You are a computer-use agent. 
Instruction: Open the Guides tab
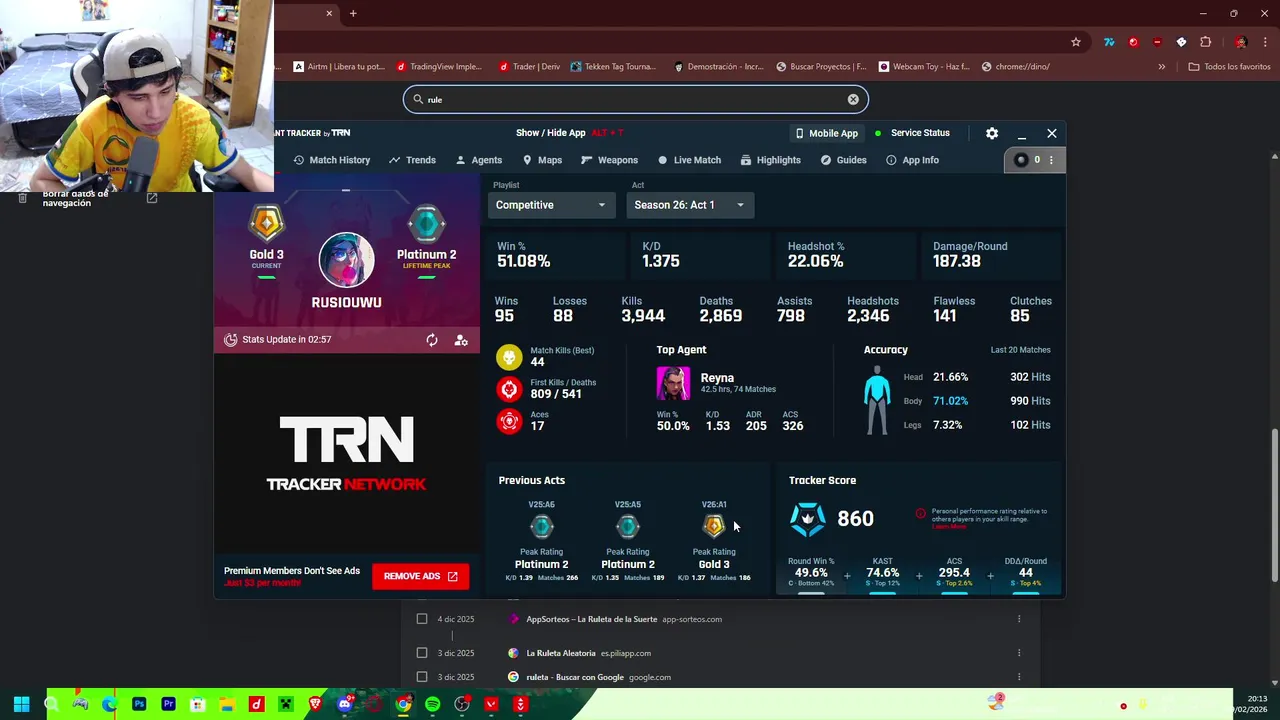pyautogui.click(x=843, y=160)
